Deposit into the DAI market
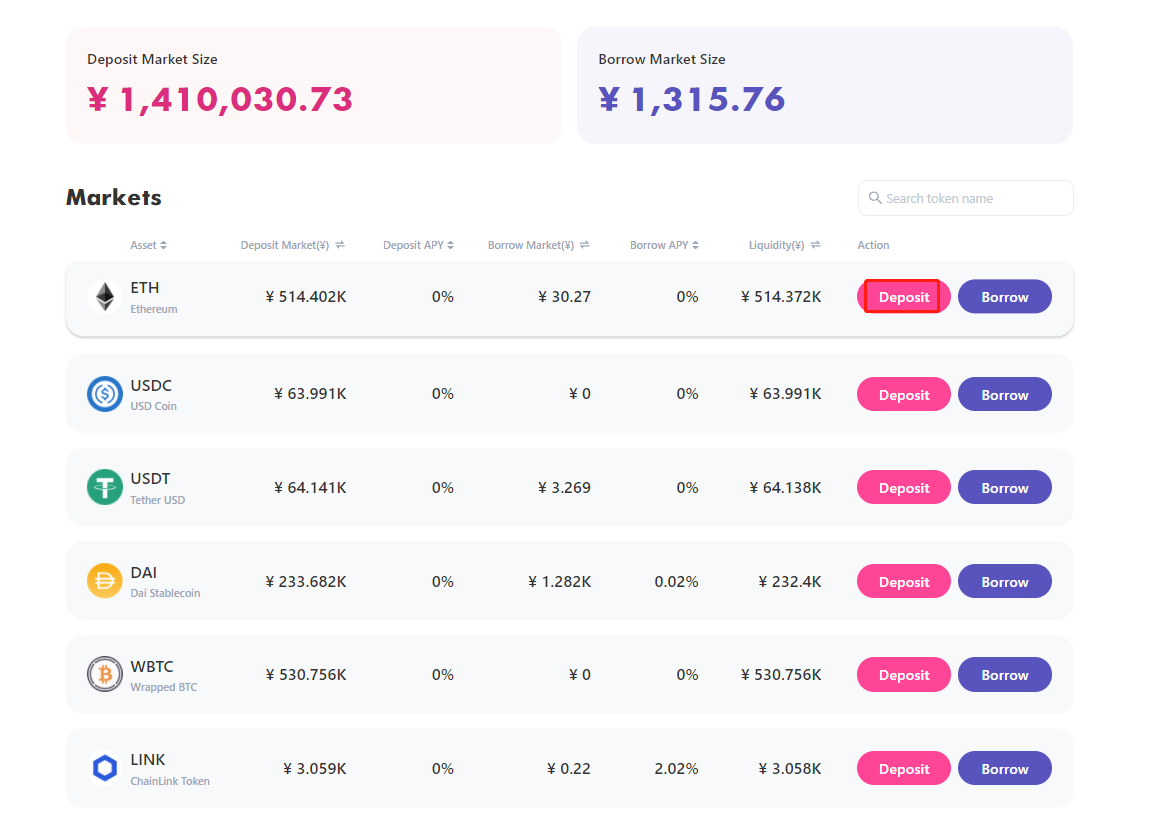 coord(903,581)
